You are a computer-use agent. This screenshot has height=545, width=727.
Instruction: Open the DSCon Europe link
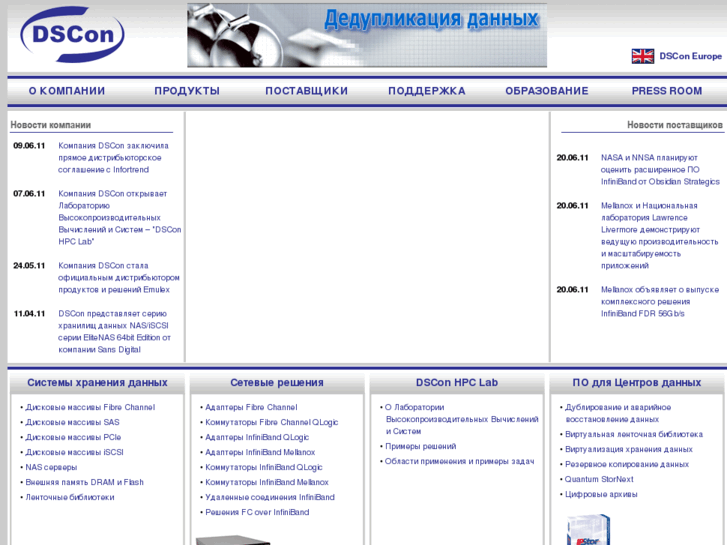690,57
